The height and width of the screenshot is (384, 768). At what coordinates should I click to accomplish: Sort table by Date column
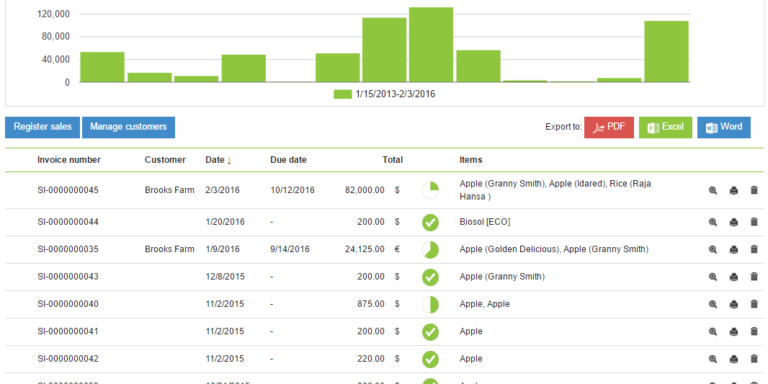click(x=218, y=160)
